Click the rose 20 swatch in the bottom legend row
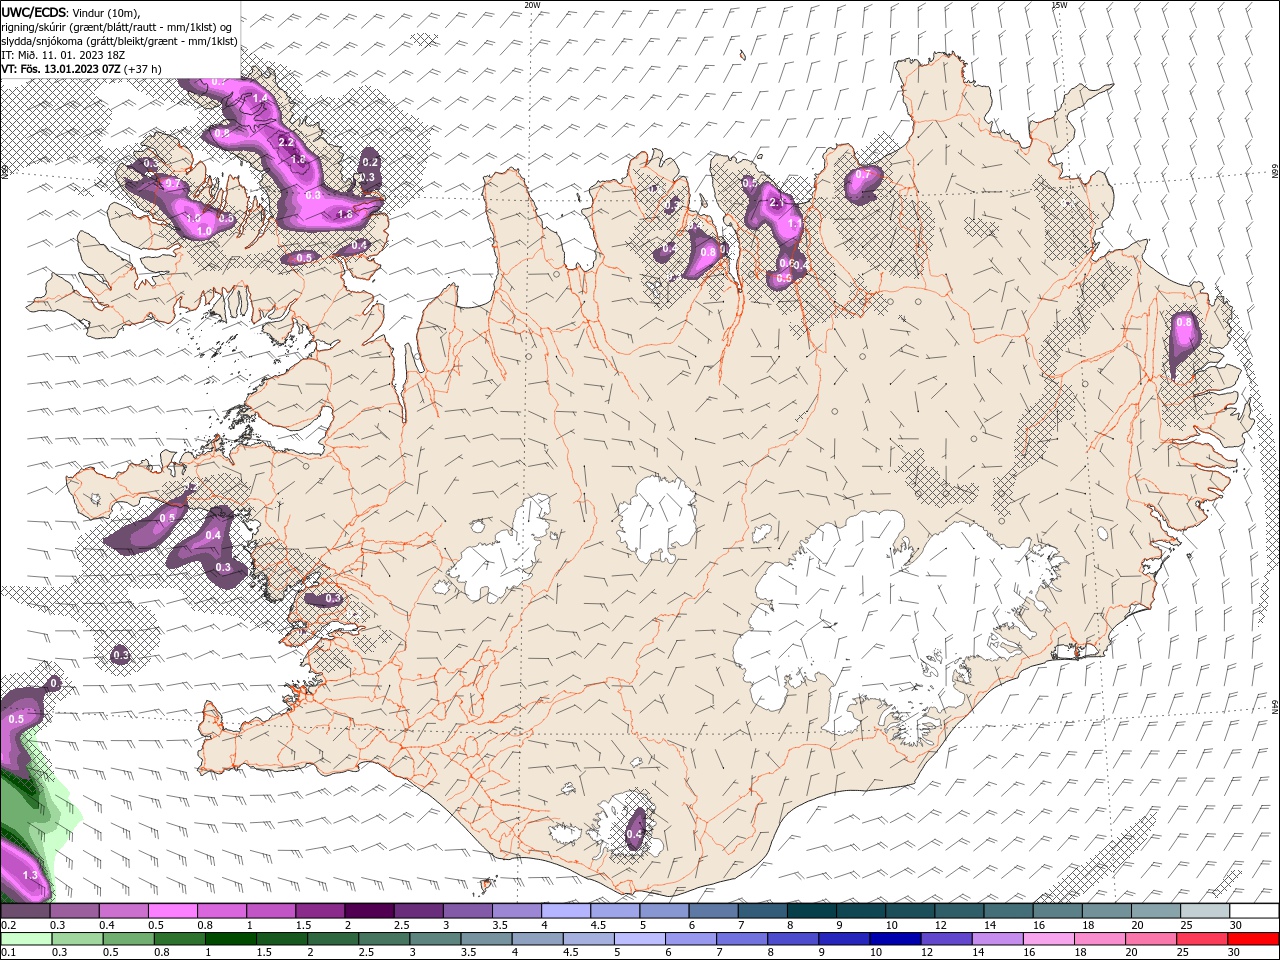 (x=1150, y=939)
